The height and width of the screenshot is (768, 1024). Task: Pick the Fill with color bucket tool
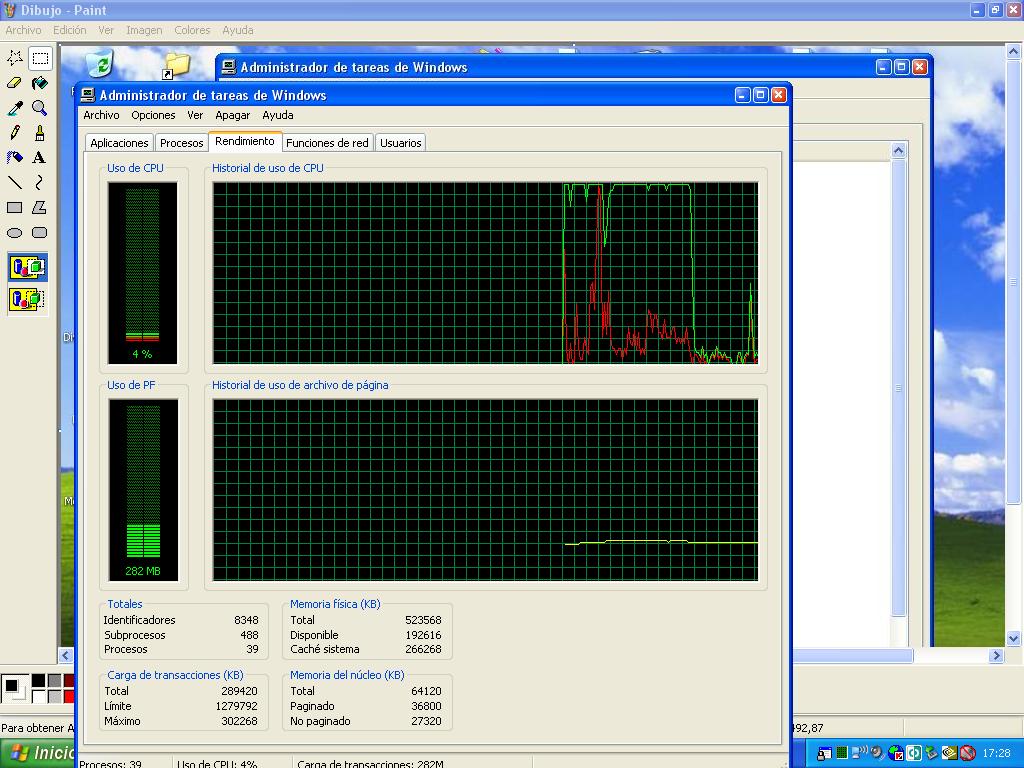(x=39, y=83)
